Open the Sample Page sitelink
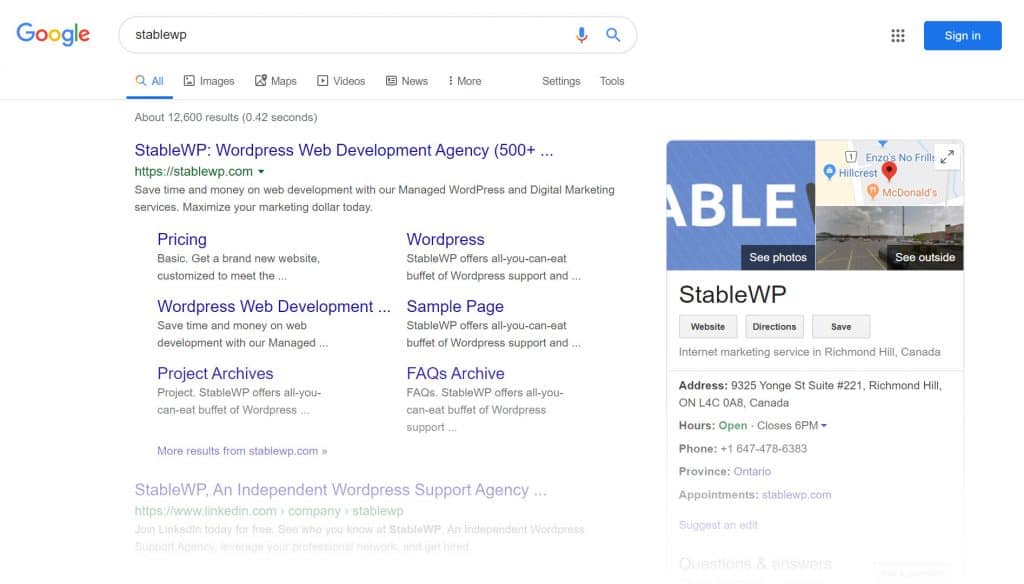The width and height of the screenshot is (1024, 584). coord(455,306)
